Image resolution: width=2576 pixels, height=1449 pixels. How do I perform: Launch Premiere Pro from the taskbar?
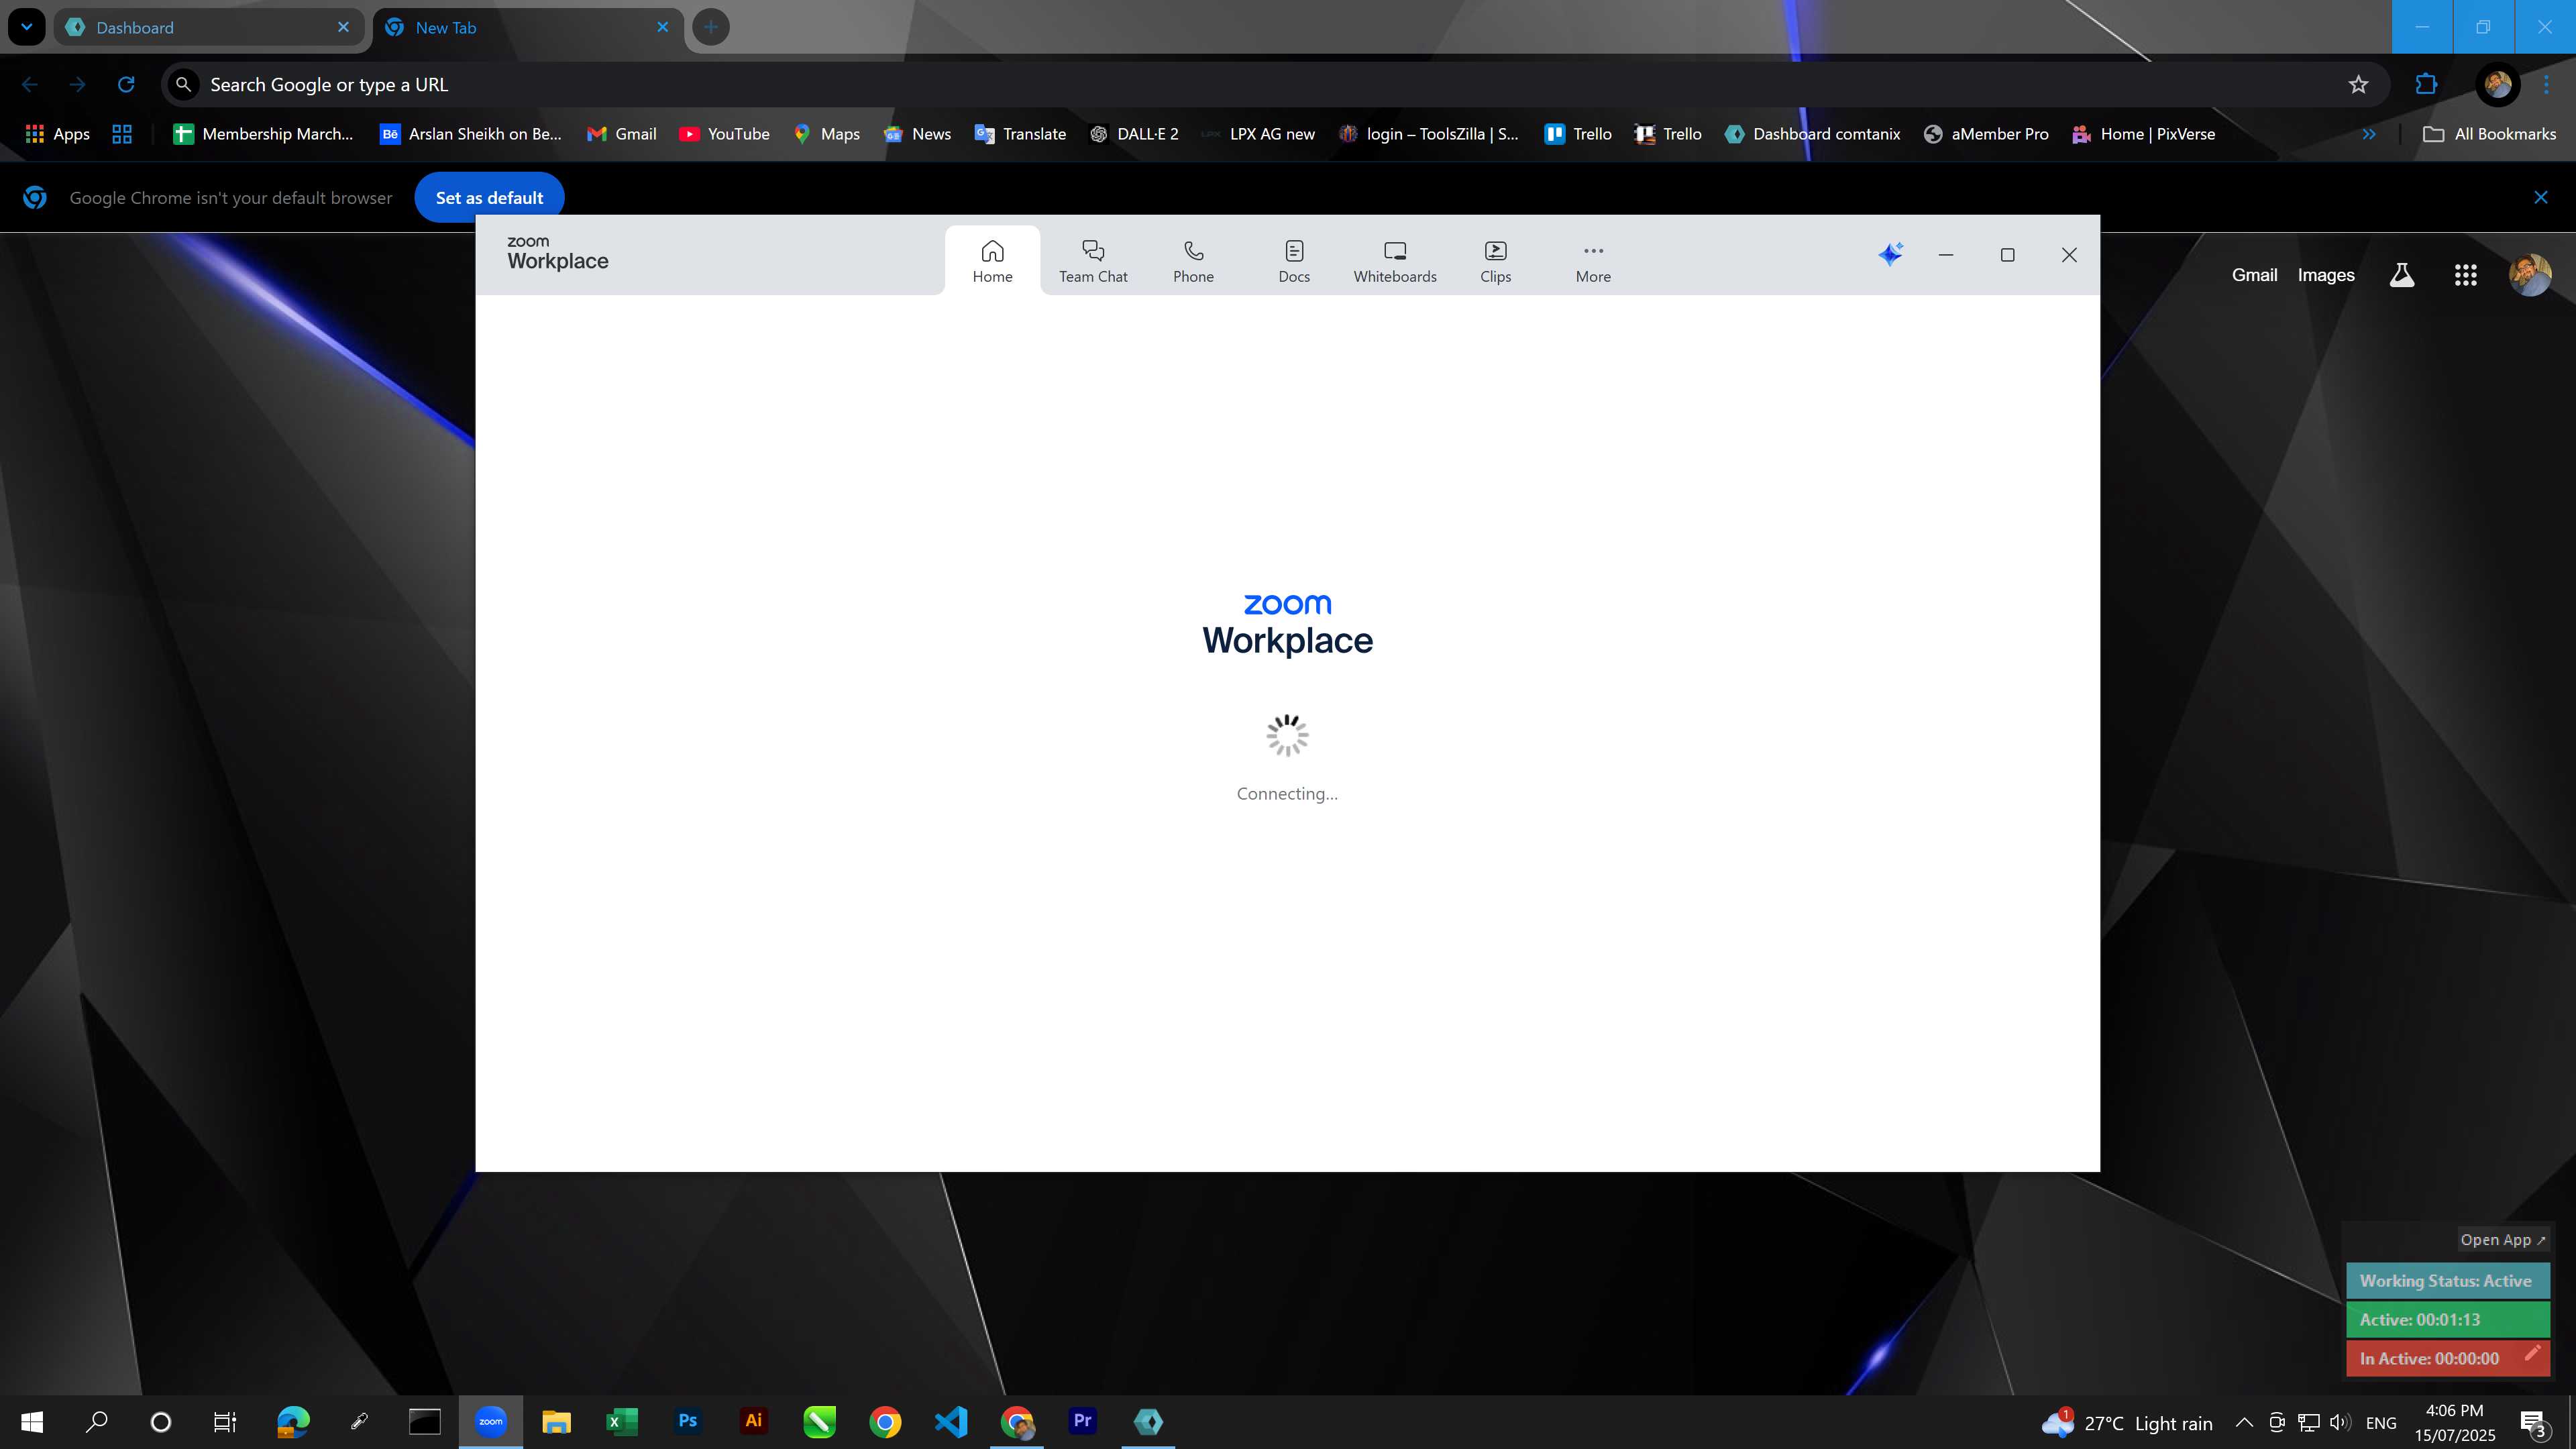[x=1083, y=1422]
